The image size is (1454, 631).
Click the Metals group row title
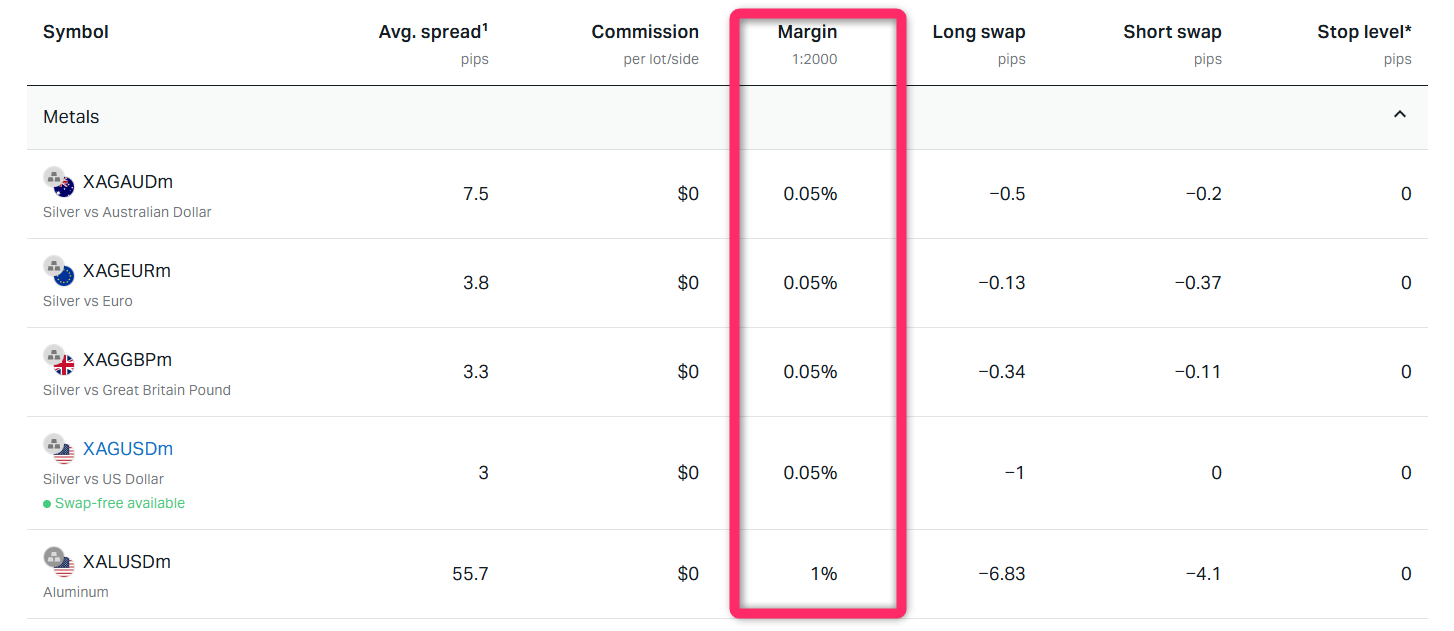click(71, 117)
